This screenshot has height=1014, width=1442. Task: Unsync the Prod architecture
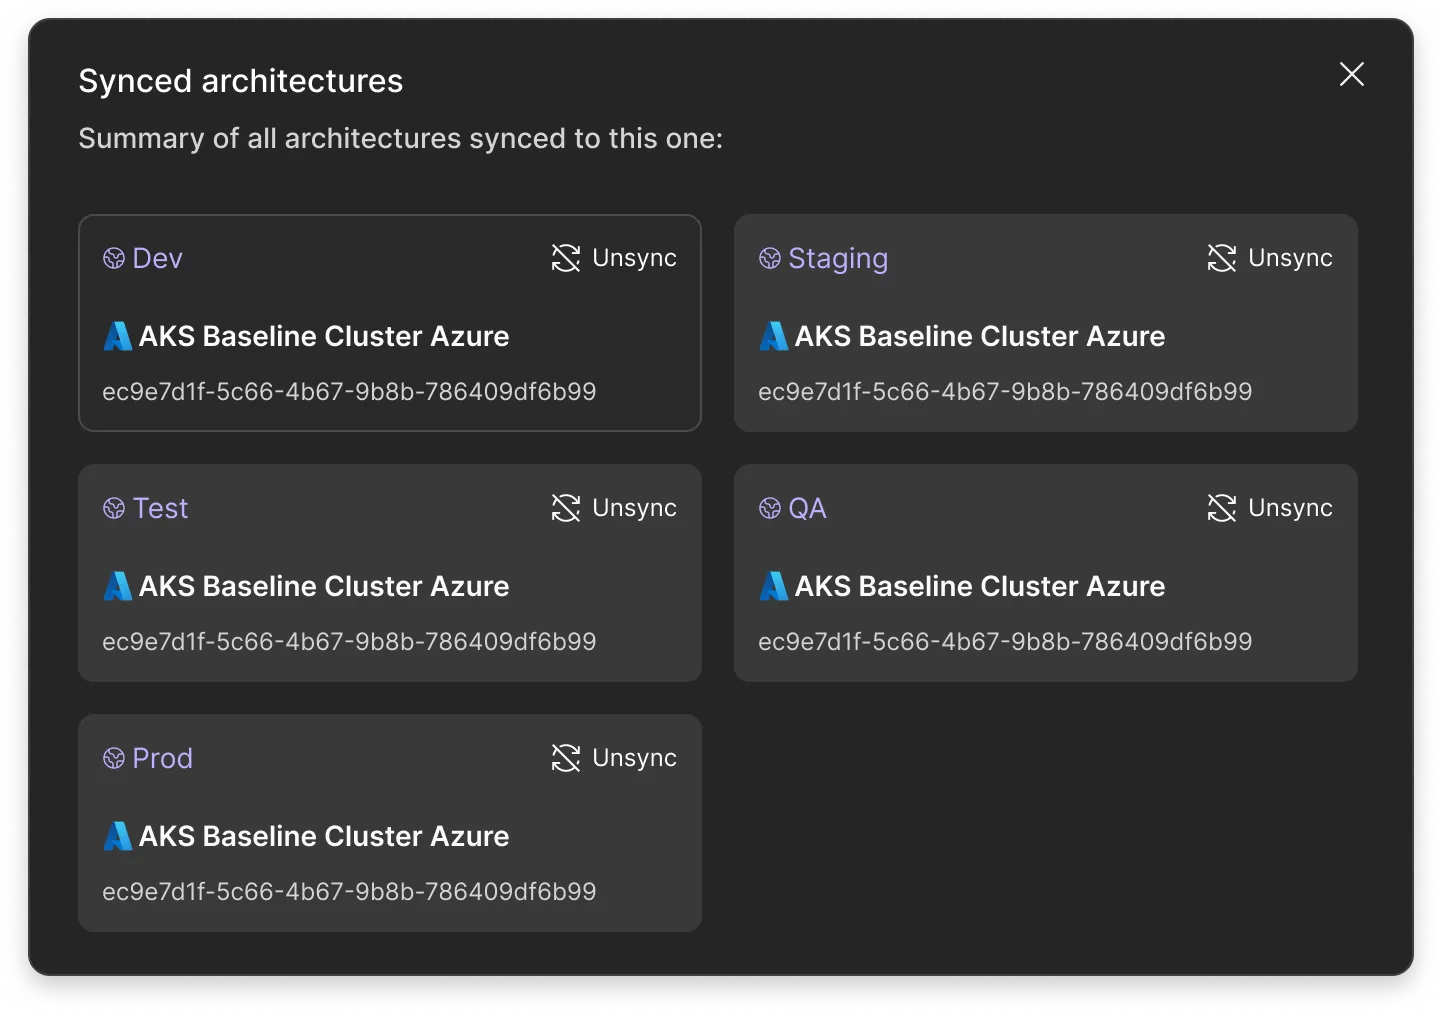point(614,758)
